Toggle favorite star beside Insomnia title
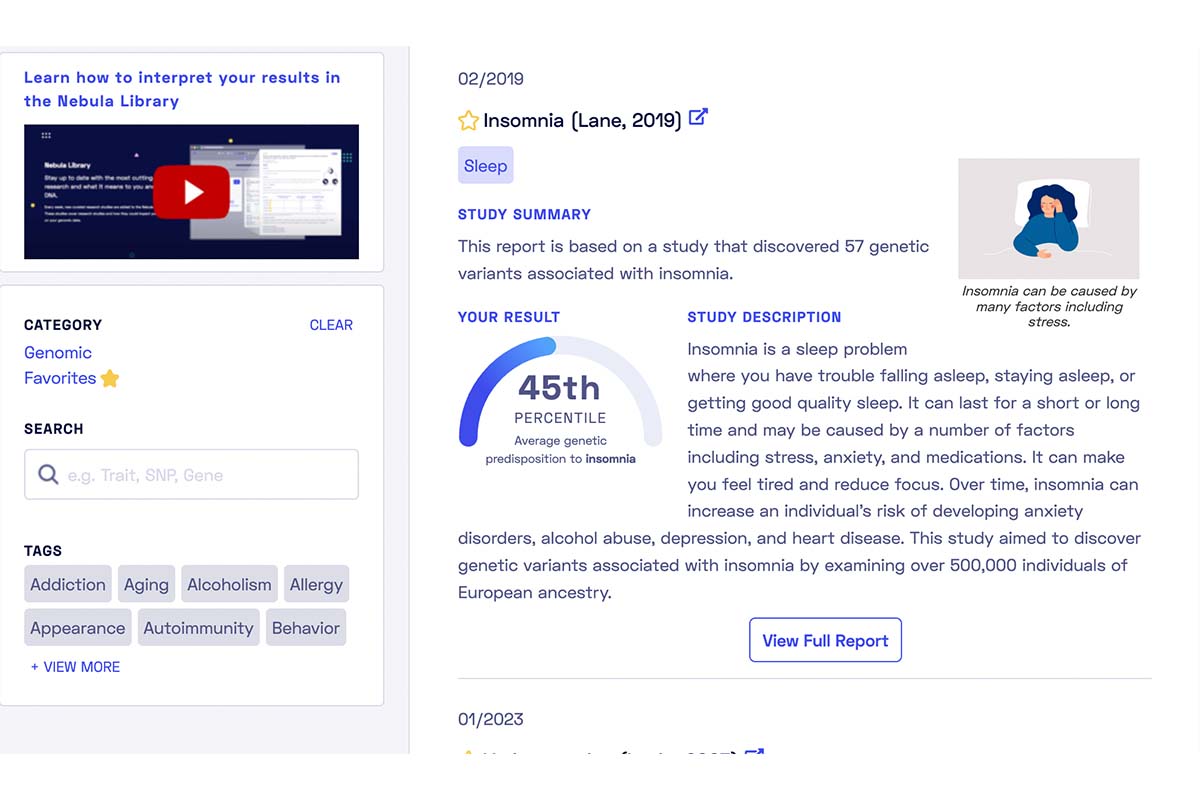1200x800 pixels. tap(468, 121)
